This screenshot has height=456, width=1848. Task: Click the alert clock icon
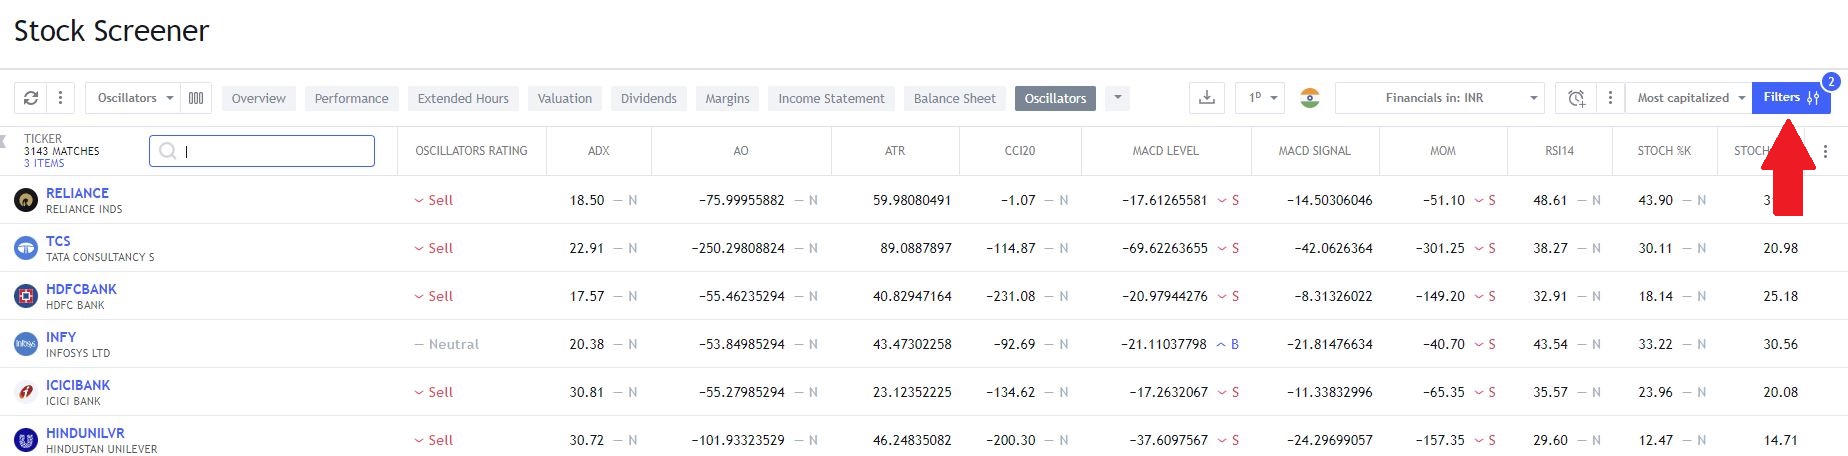(x=1576, y=98)
